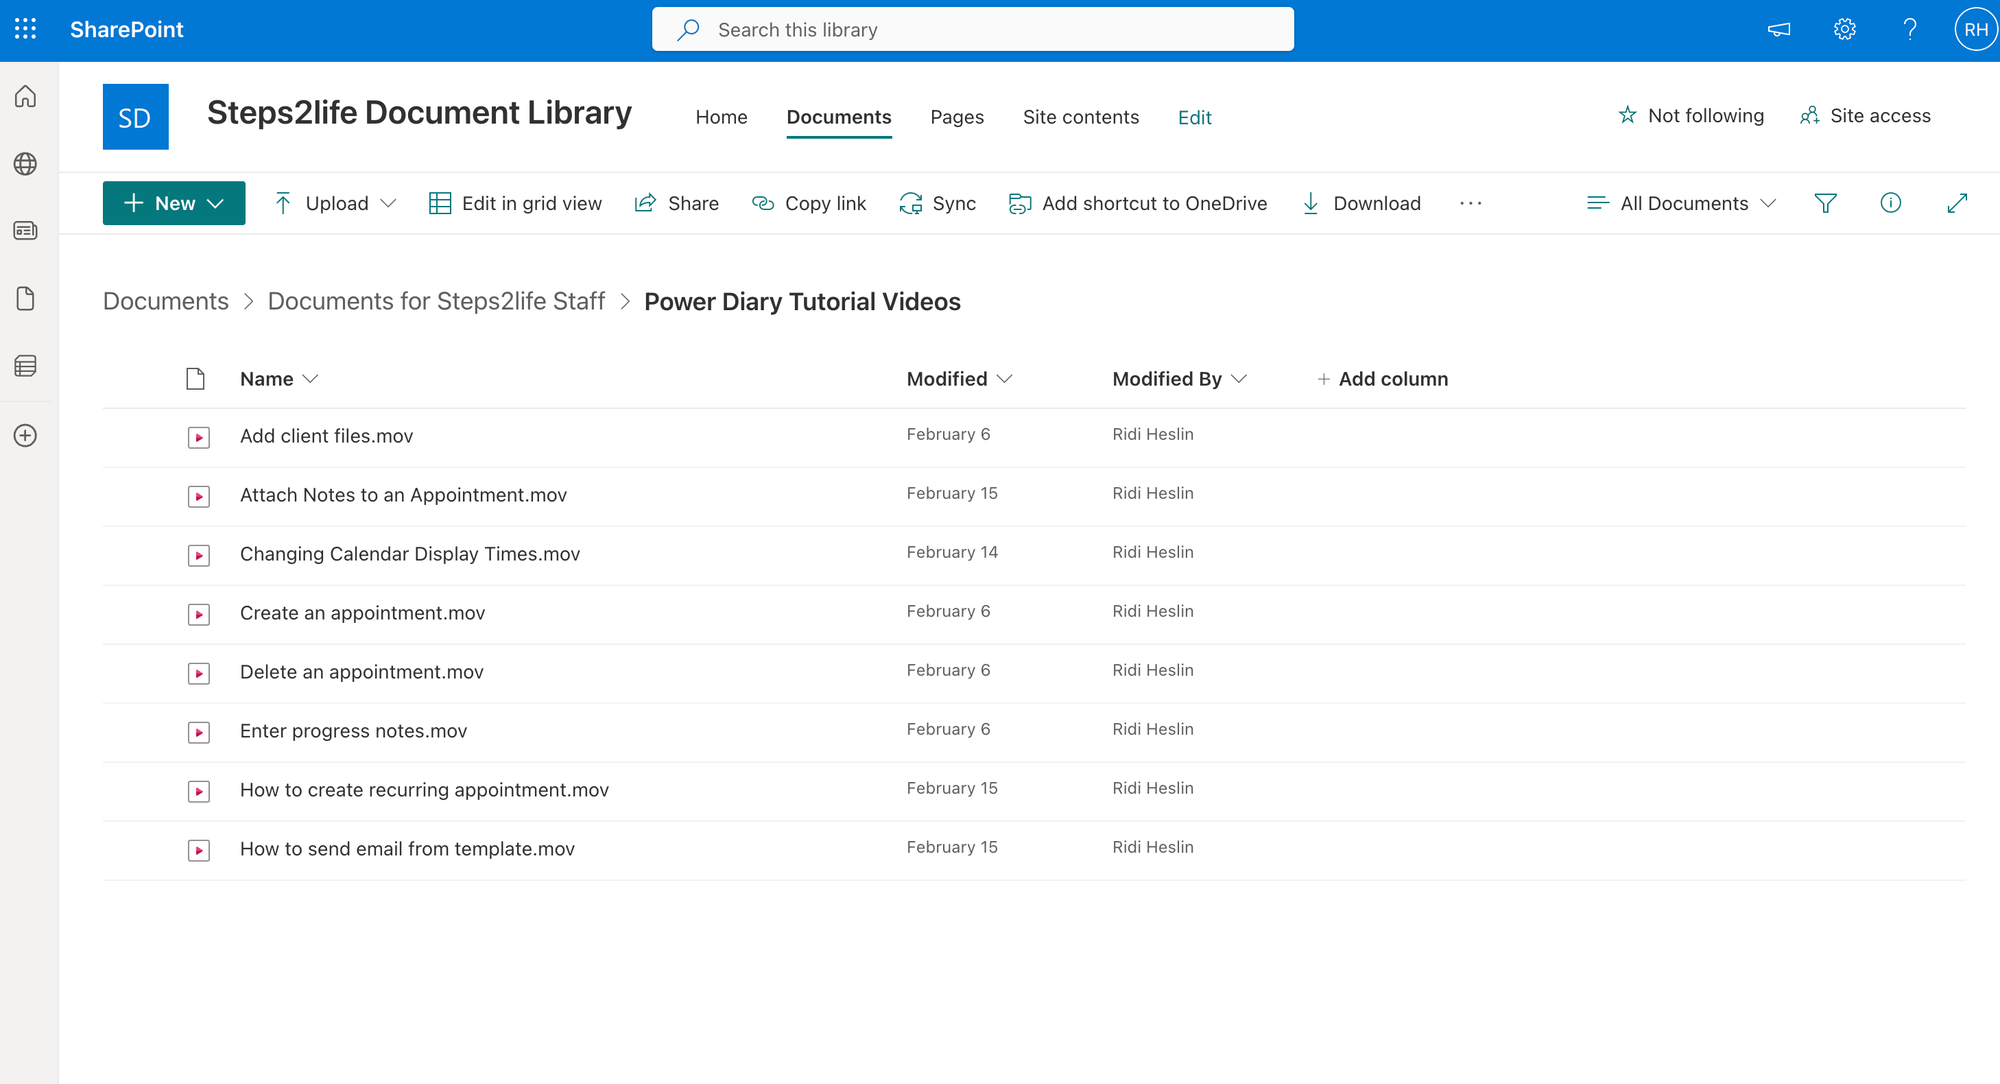2000x1084 pixels.
Task: Click video icon for Changing Calendar Display Times.mov
Action: [x=199, y=555]
